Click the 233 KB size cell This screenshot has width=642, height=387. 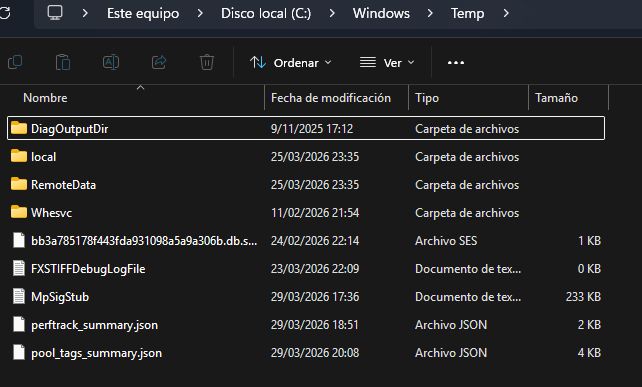tap(583, 297)
